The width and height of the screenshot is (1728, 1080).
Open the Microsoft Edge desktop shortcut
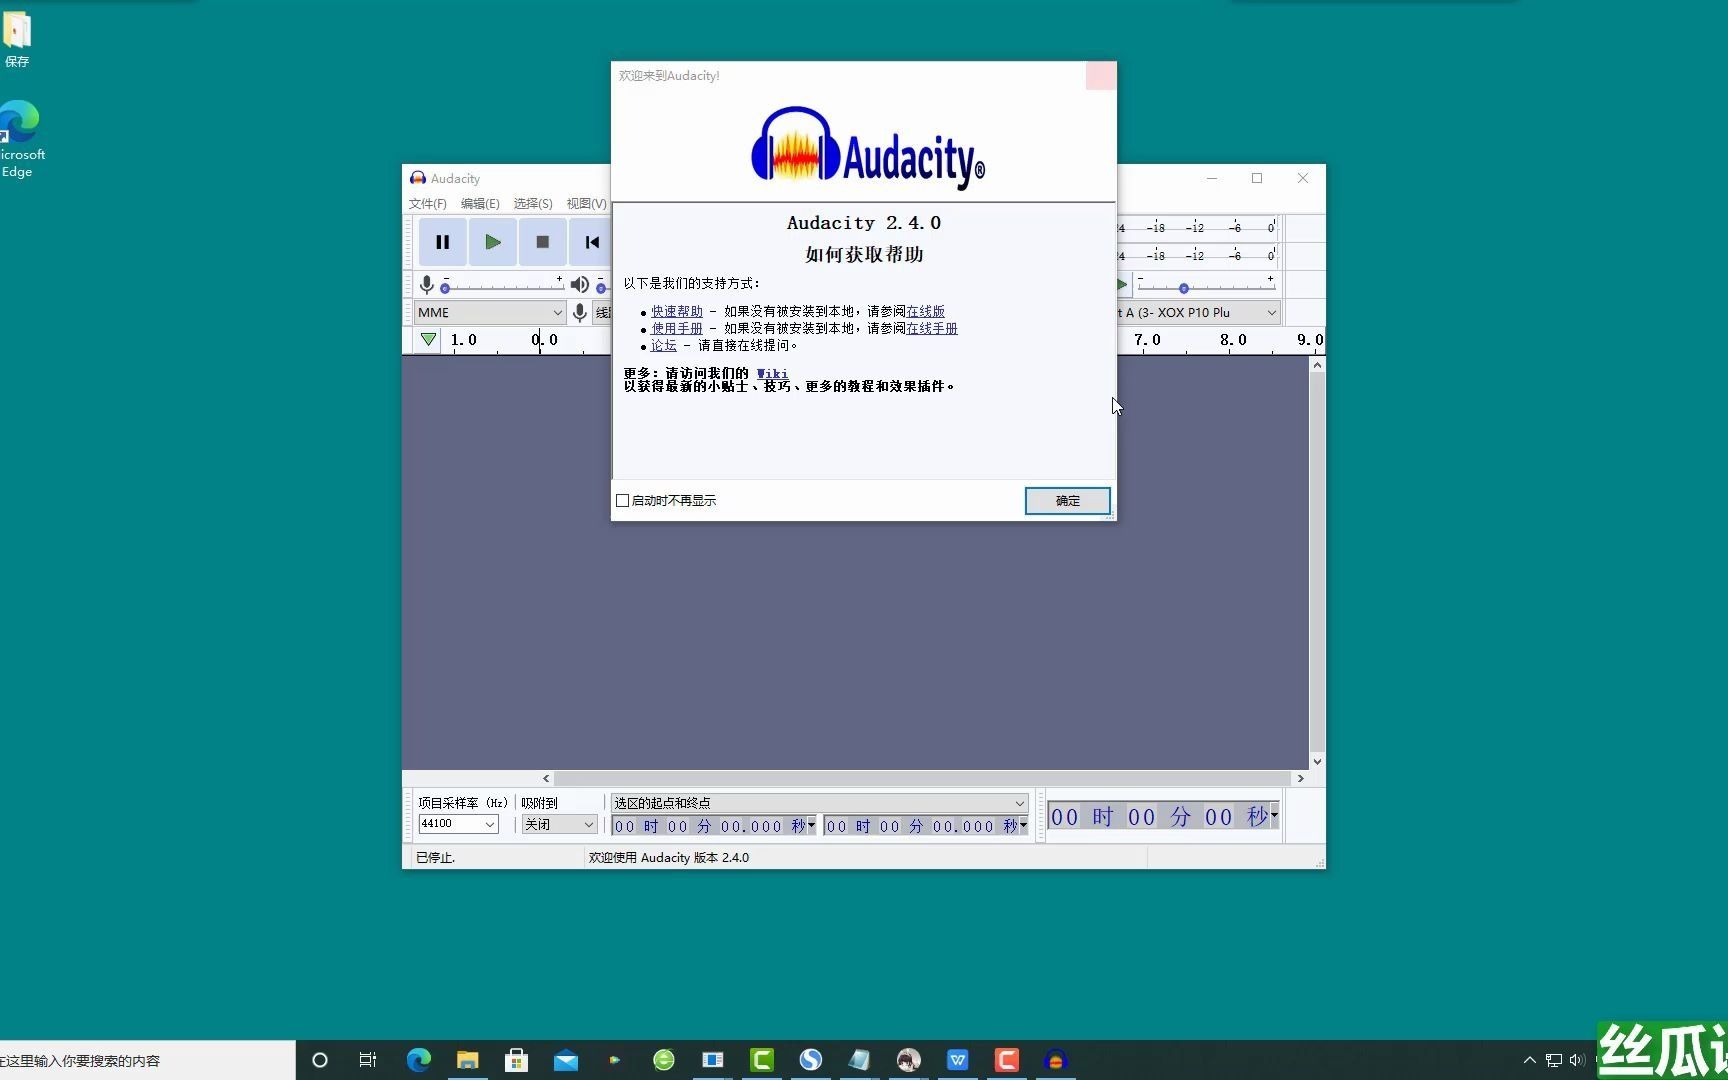pyautogui.click(x=18, y=138)
